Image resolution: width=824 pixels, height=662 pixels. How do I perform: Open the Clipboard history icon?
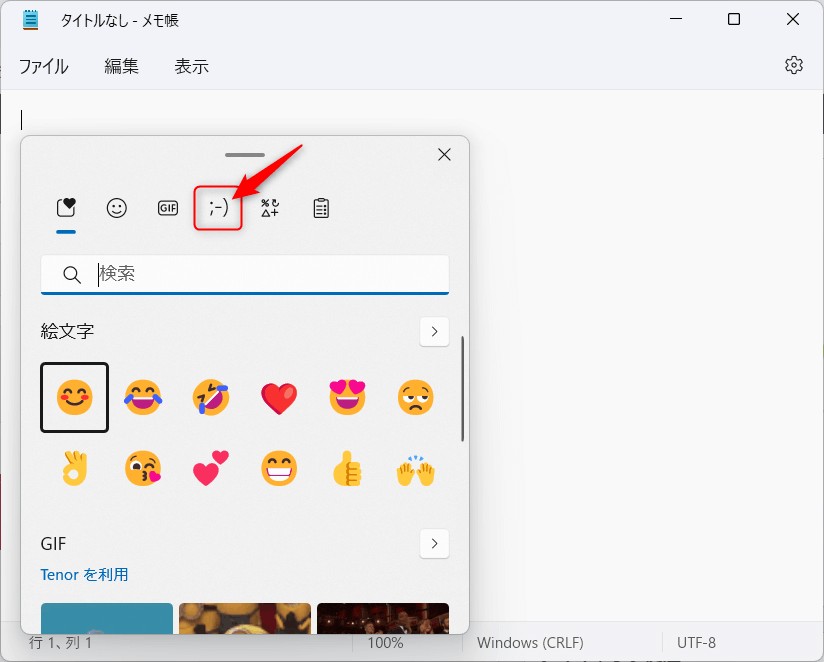(x=321, y=208)
